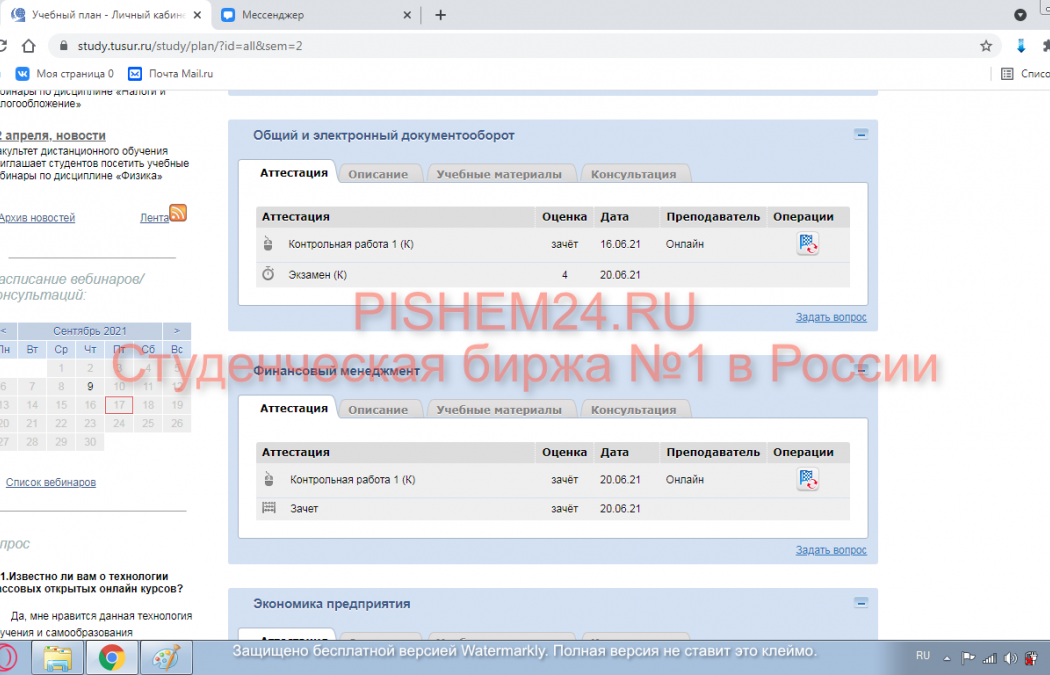Bookmark this page with the star icon
This screenshot has width=1050, height=675.
pos(986,46)
